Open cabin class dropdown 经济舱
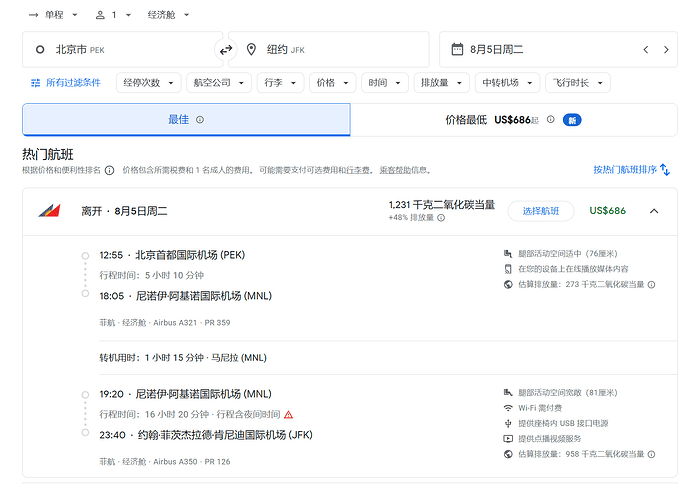 click(168, 15)
